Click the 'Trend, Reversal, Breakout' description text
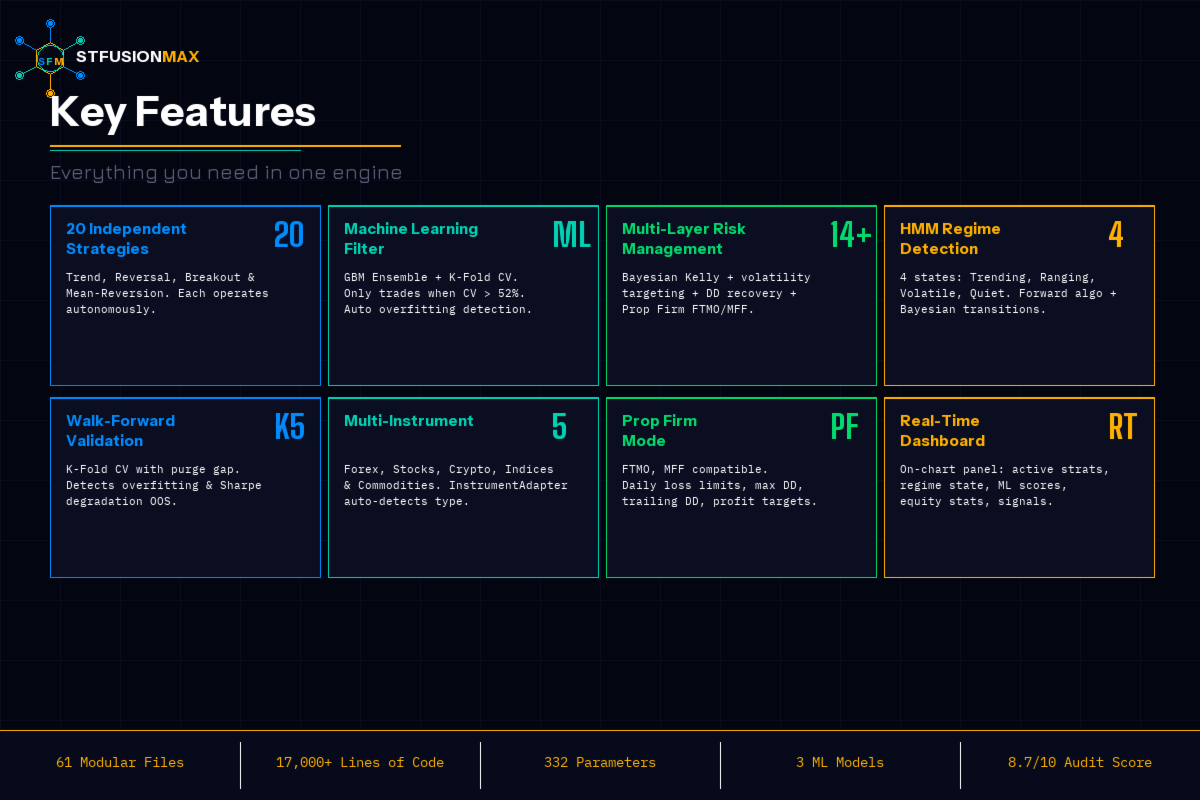Viewport: 1200px width, 800px height. point(167,293)
